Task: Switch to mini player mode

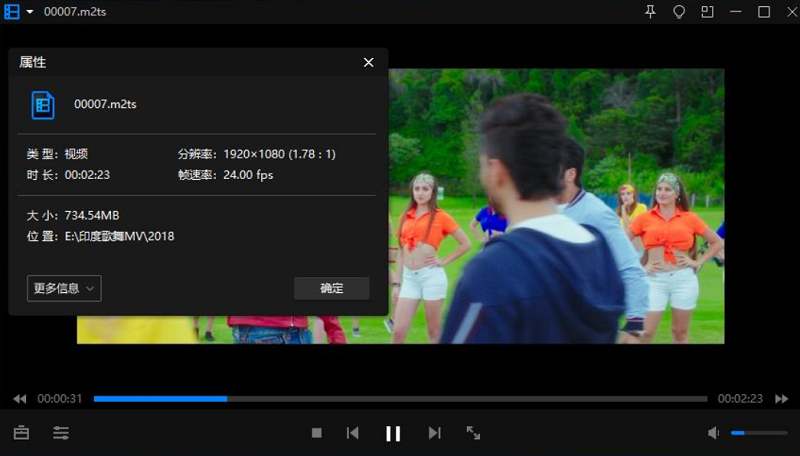Action: click(x=707, y=12)
